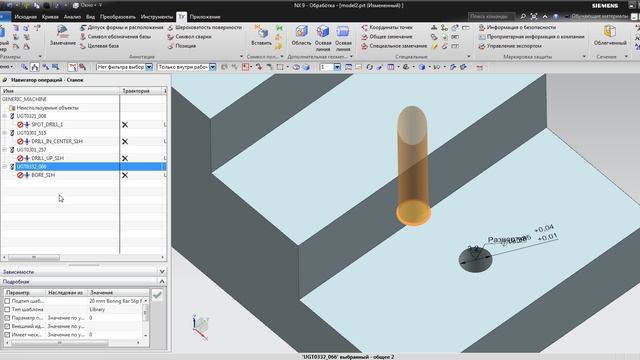Expand Маркировка защиты group arrow
640x360 pixels.
click(584, 57)
